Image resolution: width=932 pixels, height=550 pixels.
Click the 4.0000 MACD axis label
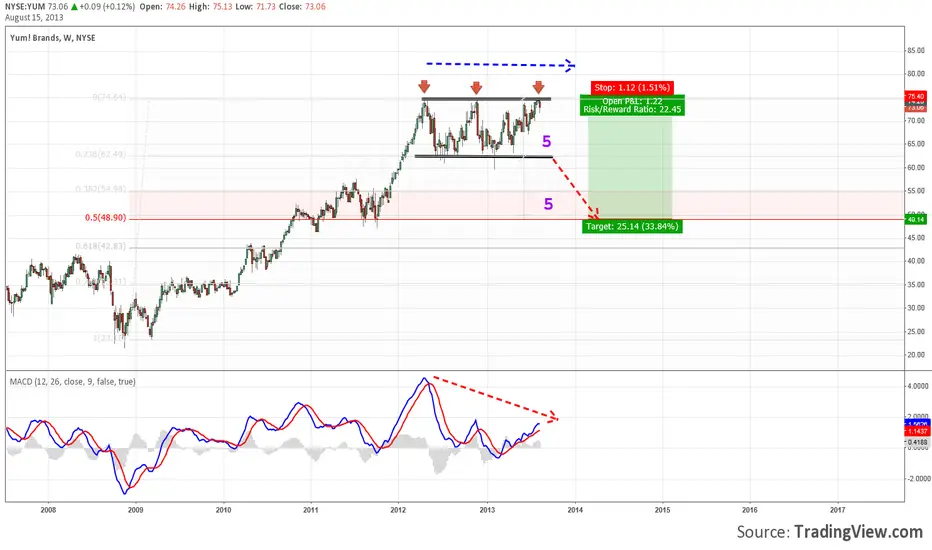pyautogui.click(x=918, y=386)
